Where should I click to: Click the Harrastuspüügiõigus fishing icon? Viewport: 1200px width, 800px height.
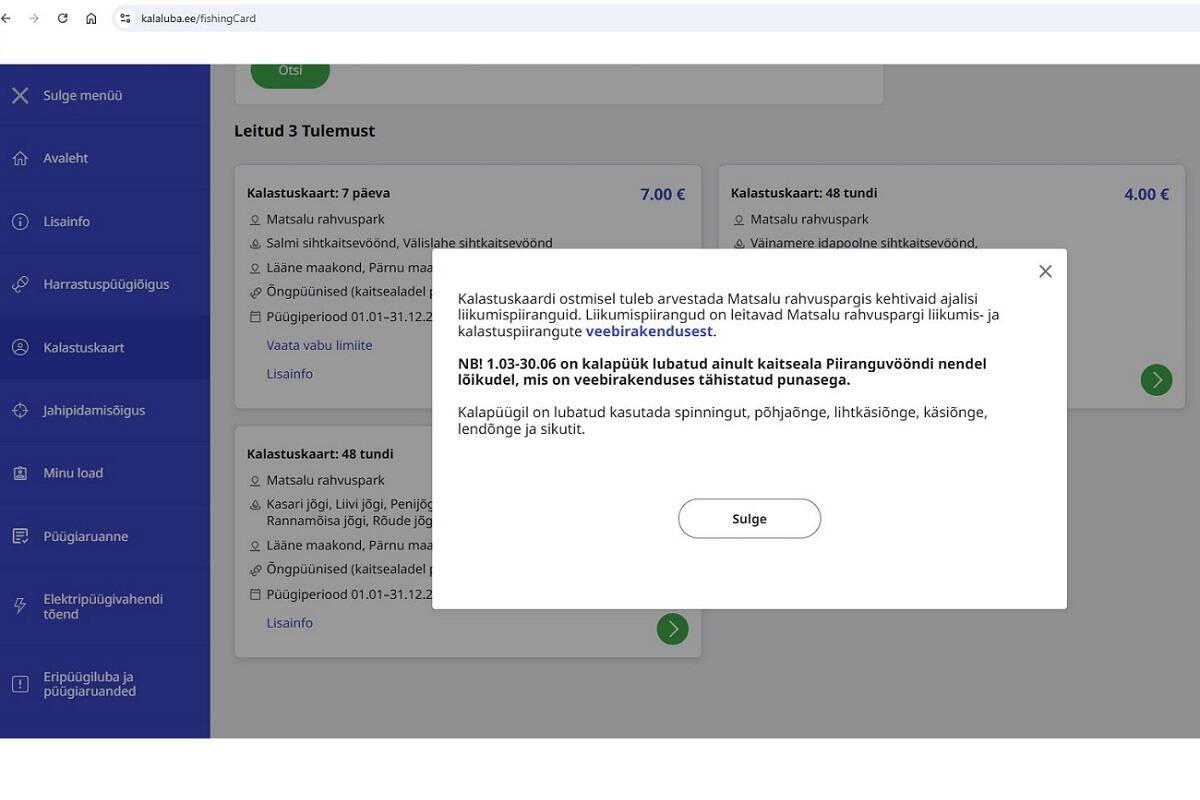click(20, 285)
